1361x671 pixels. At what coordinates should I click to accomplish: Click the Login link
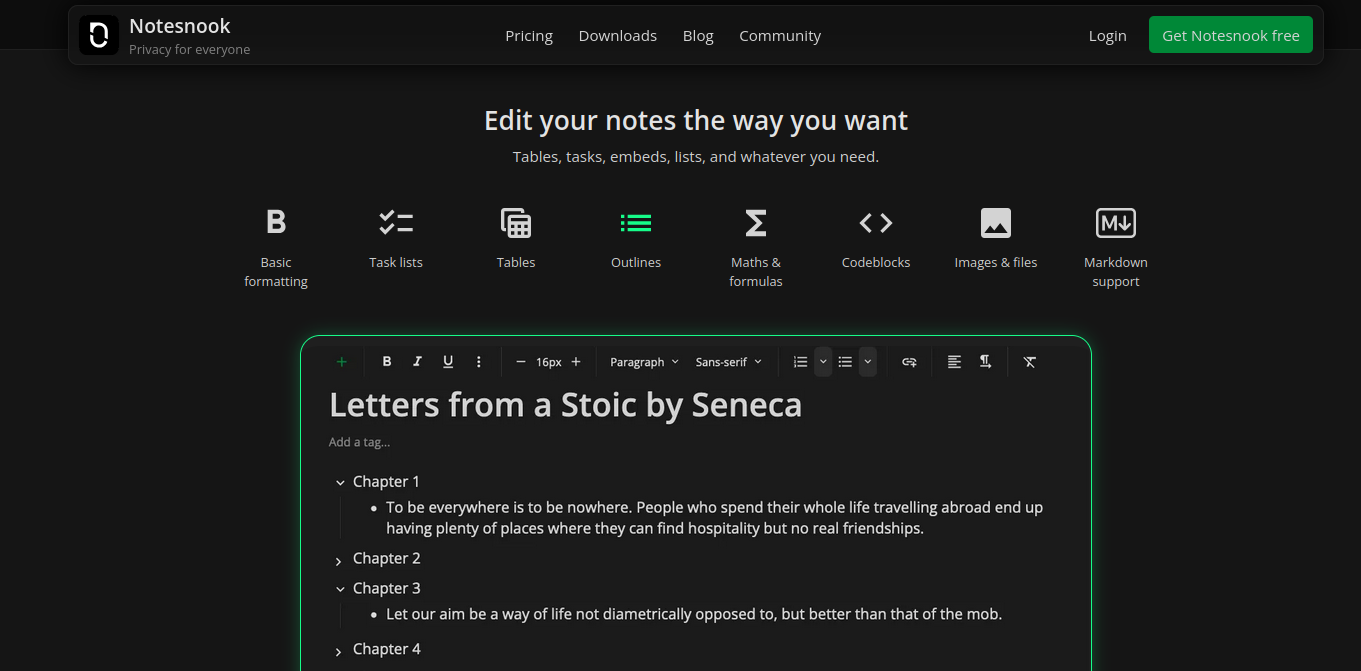coord(1107,36)
